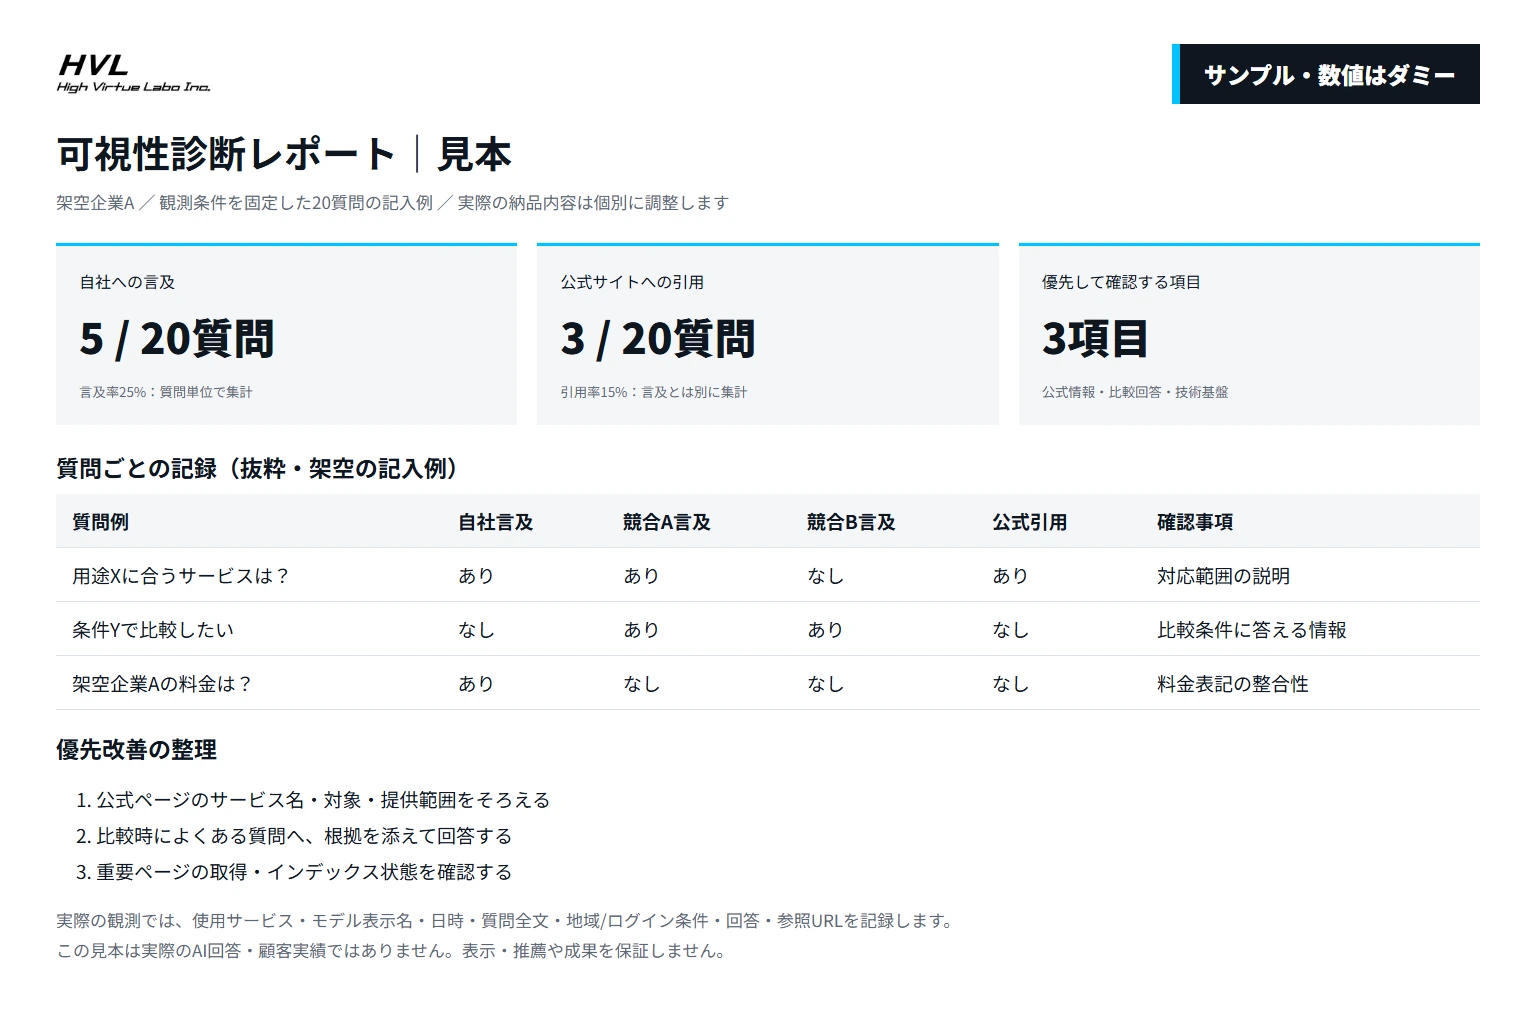This screenshot has height=1024, width=1536.
Task: Click the footnote starting with "この見本は実際のAI回答"
Action: (391, 951)
